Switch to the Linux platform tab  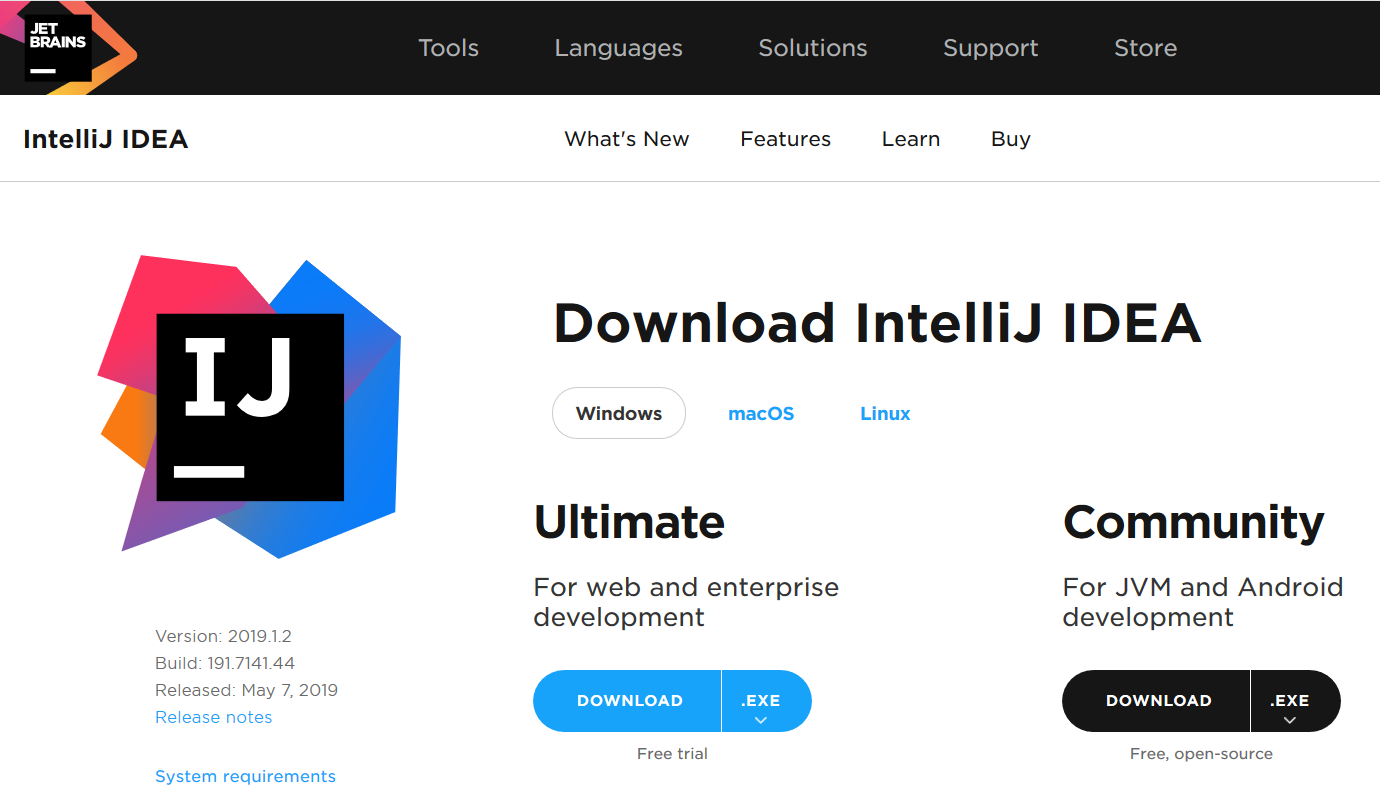(x=885, y=413)
